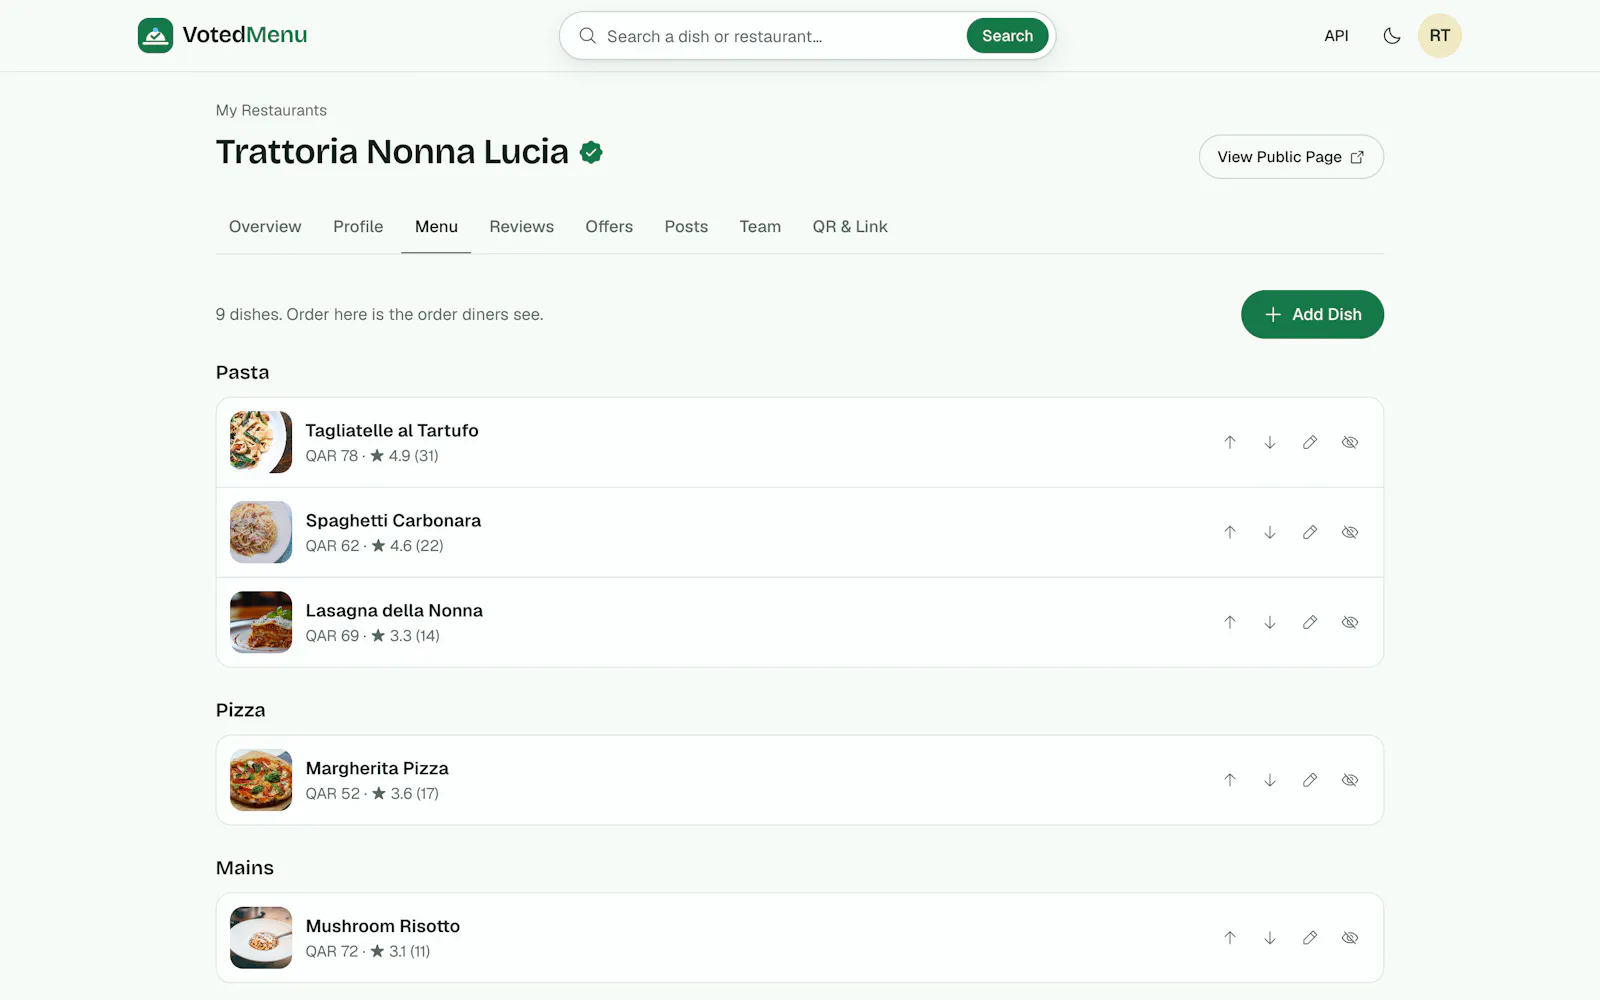Click the Mains section heading

tap(245, 868)
